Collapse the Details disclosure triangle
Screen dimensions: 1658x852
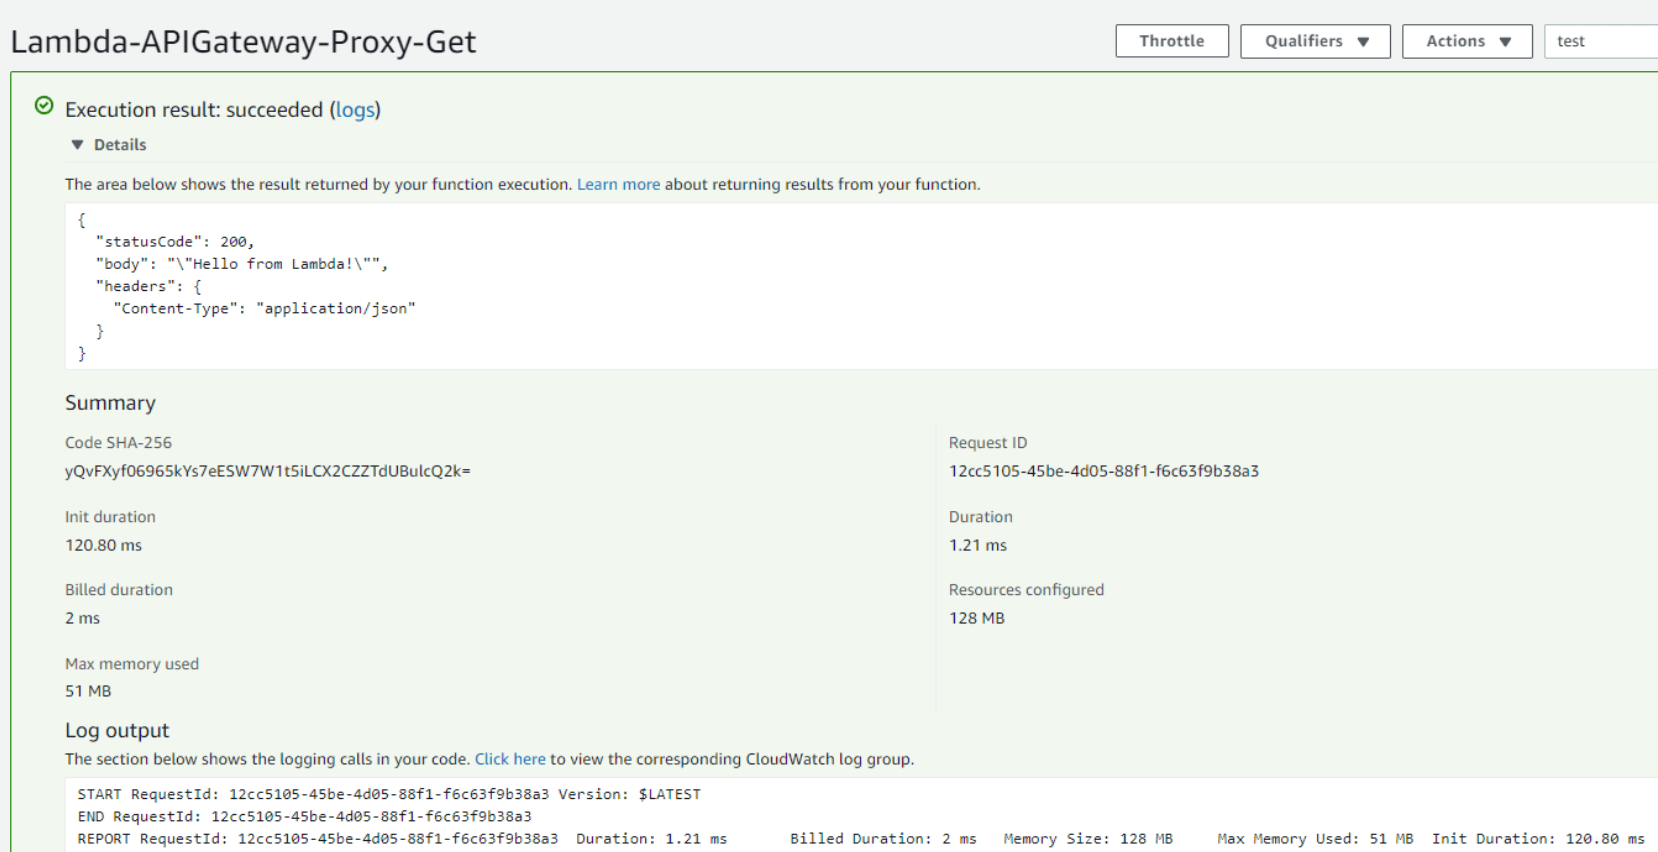78,145
